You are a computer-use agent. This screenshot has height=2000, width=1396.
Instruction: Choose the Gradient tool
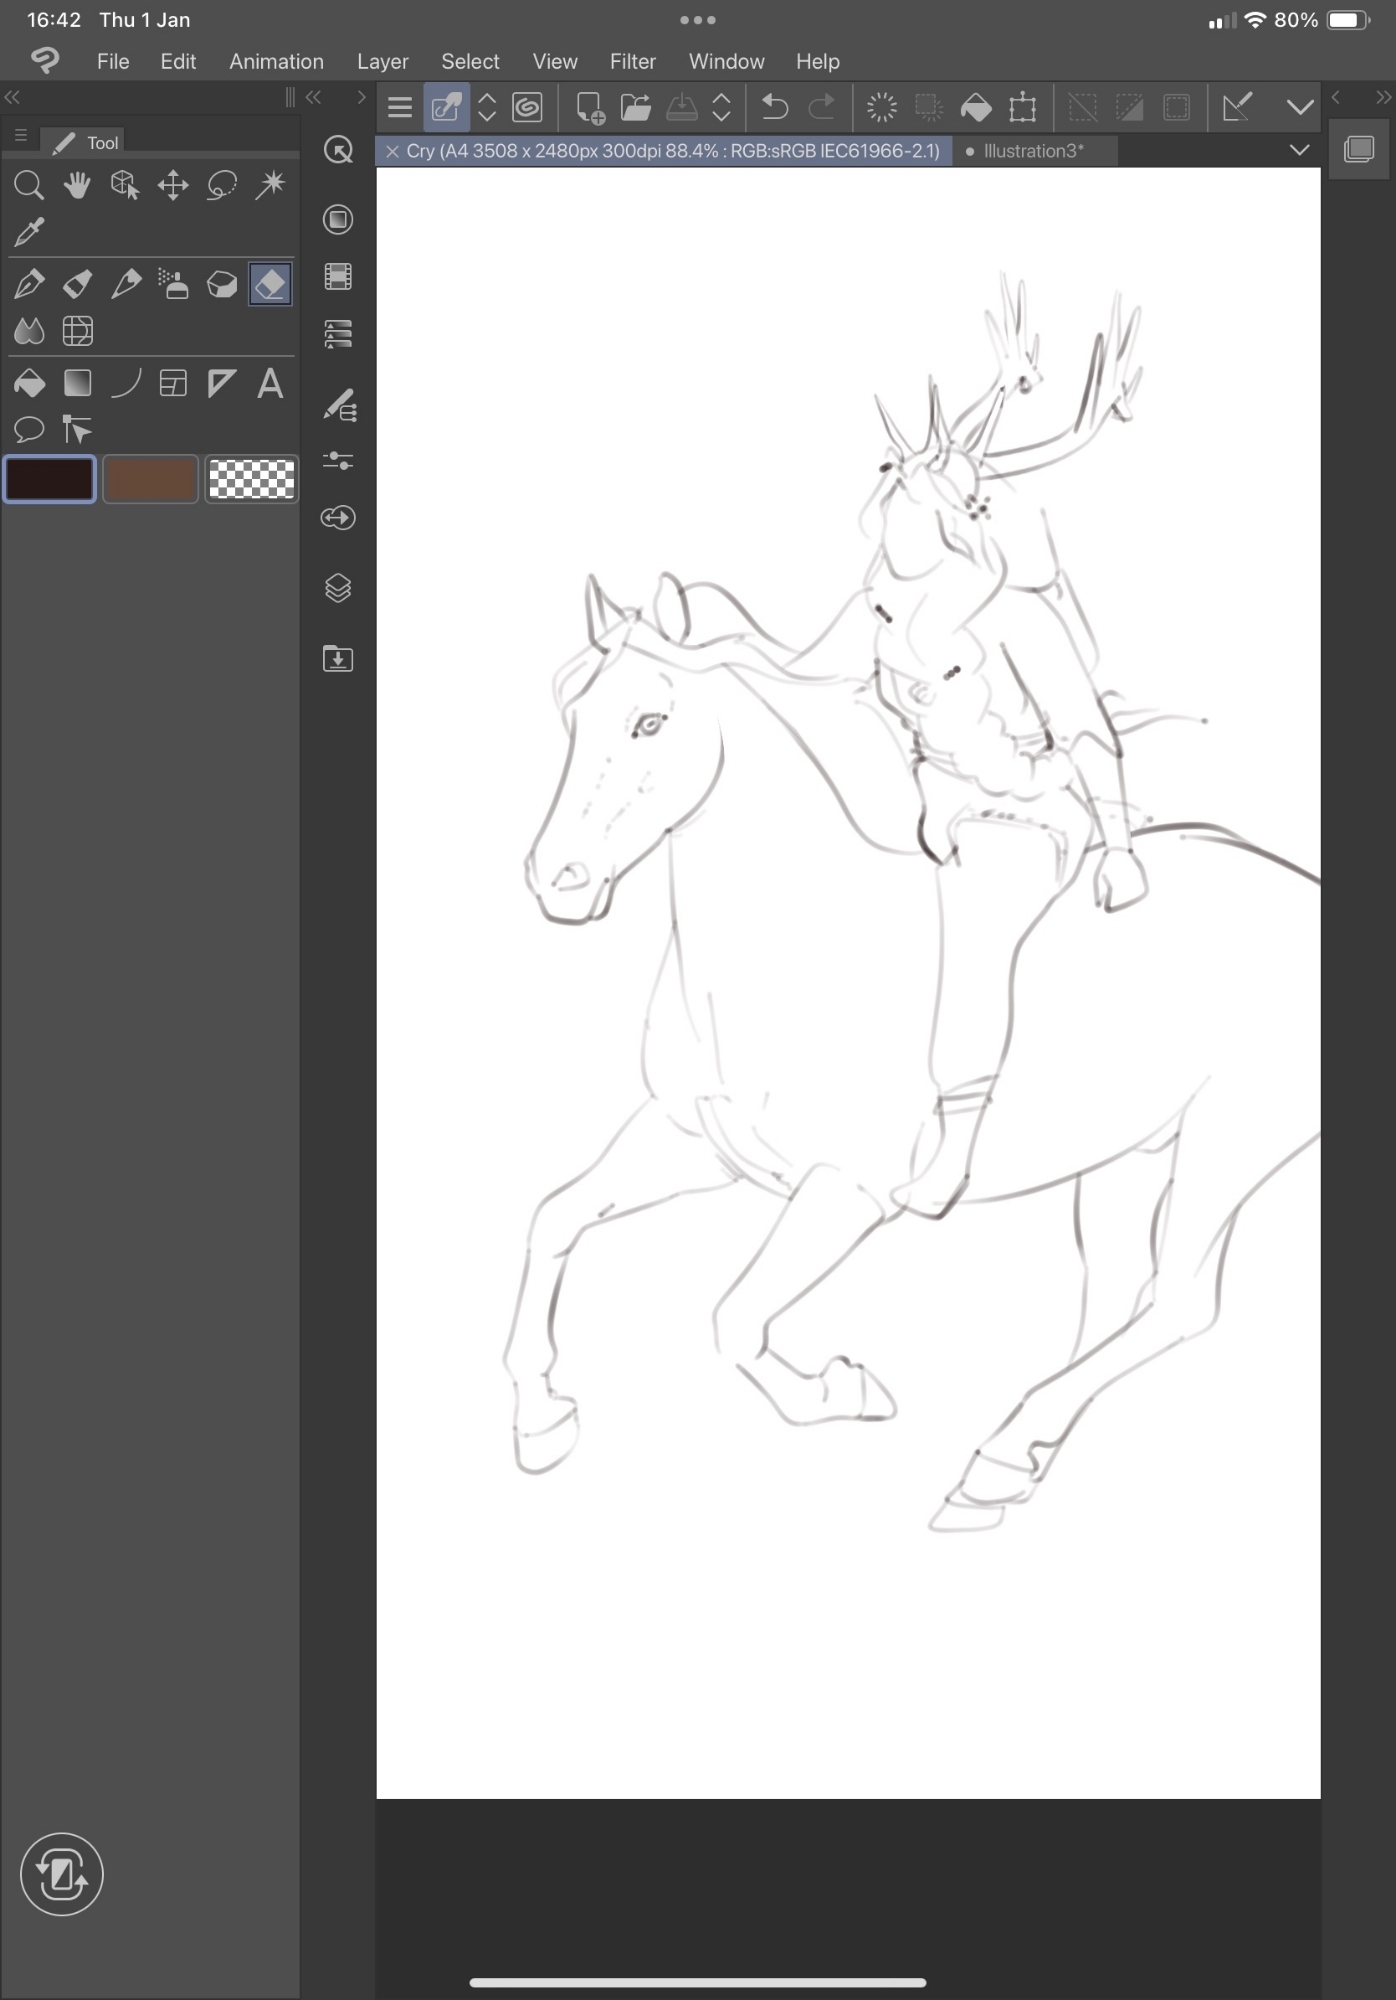coord(77,383)
